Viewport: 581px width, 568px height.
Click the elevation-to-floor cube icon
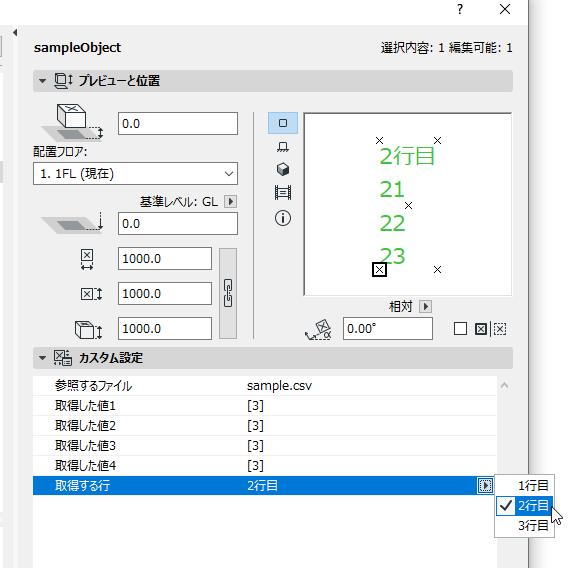[72, 122]
